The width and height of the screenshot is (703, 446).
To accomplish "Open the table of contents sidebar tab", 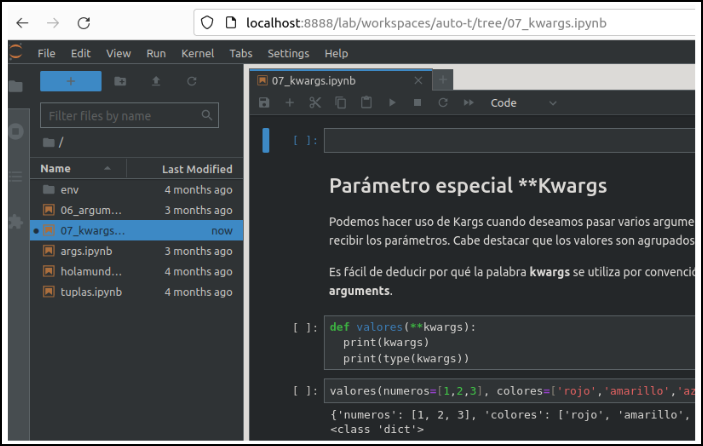I will pos(16,176).
